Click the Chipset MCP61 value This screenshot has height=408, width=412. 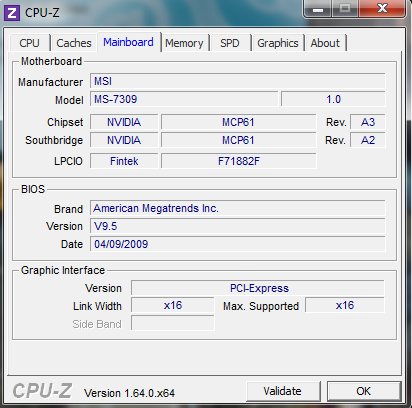(x=238, y=122)
